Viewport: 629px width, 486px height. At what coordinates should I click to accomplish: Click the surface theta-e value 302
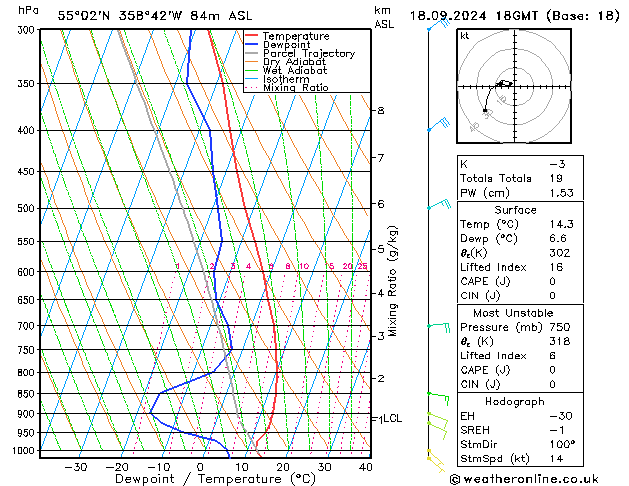pyautogui.click(x=560, y=253)
